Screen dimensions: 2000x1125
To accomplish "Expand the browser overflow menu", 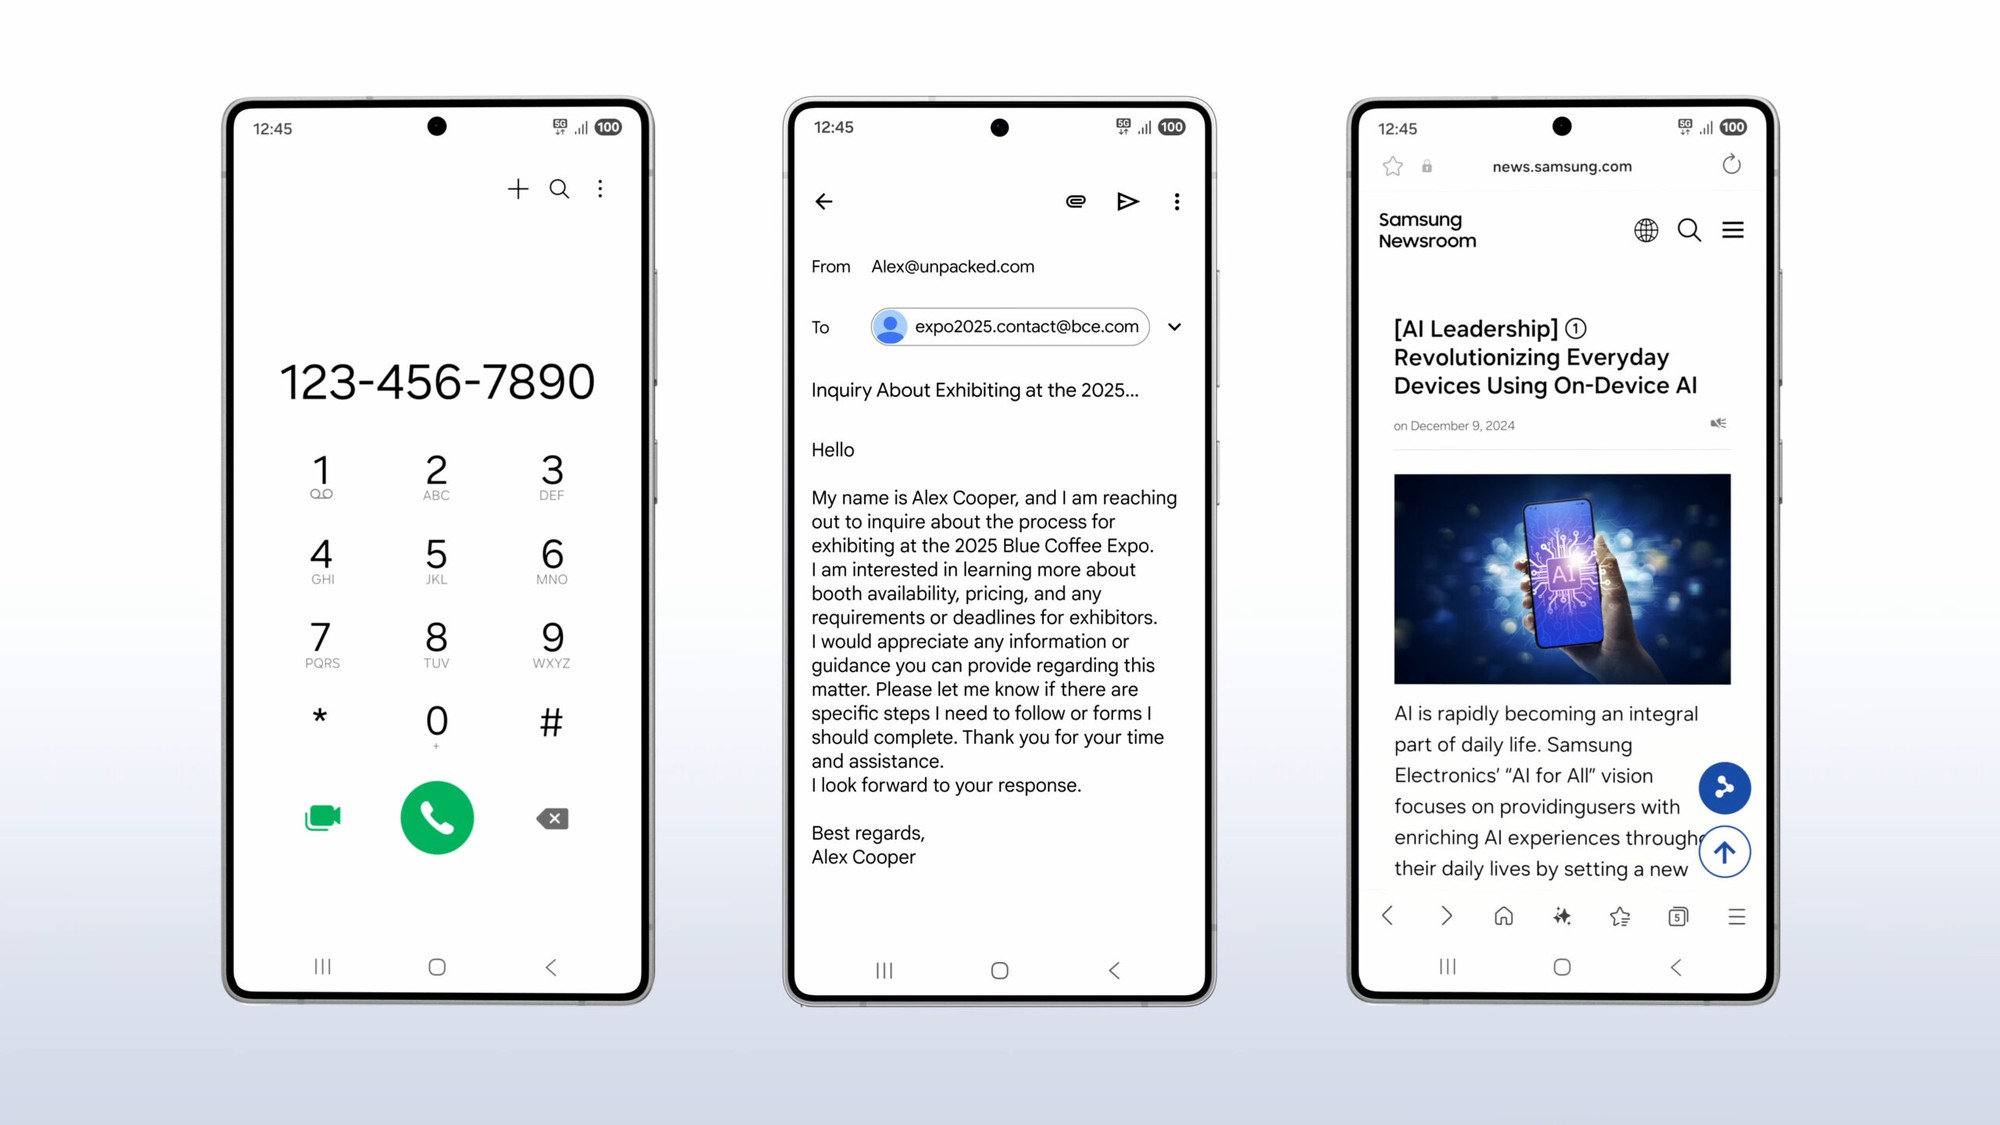I will (x=1736, y=916).
